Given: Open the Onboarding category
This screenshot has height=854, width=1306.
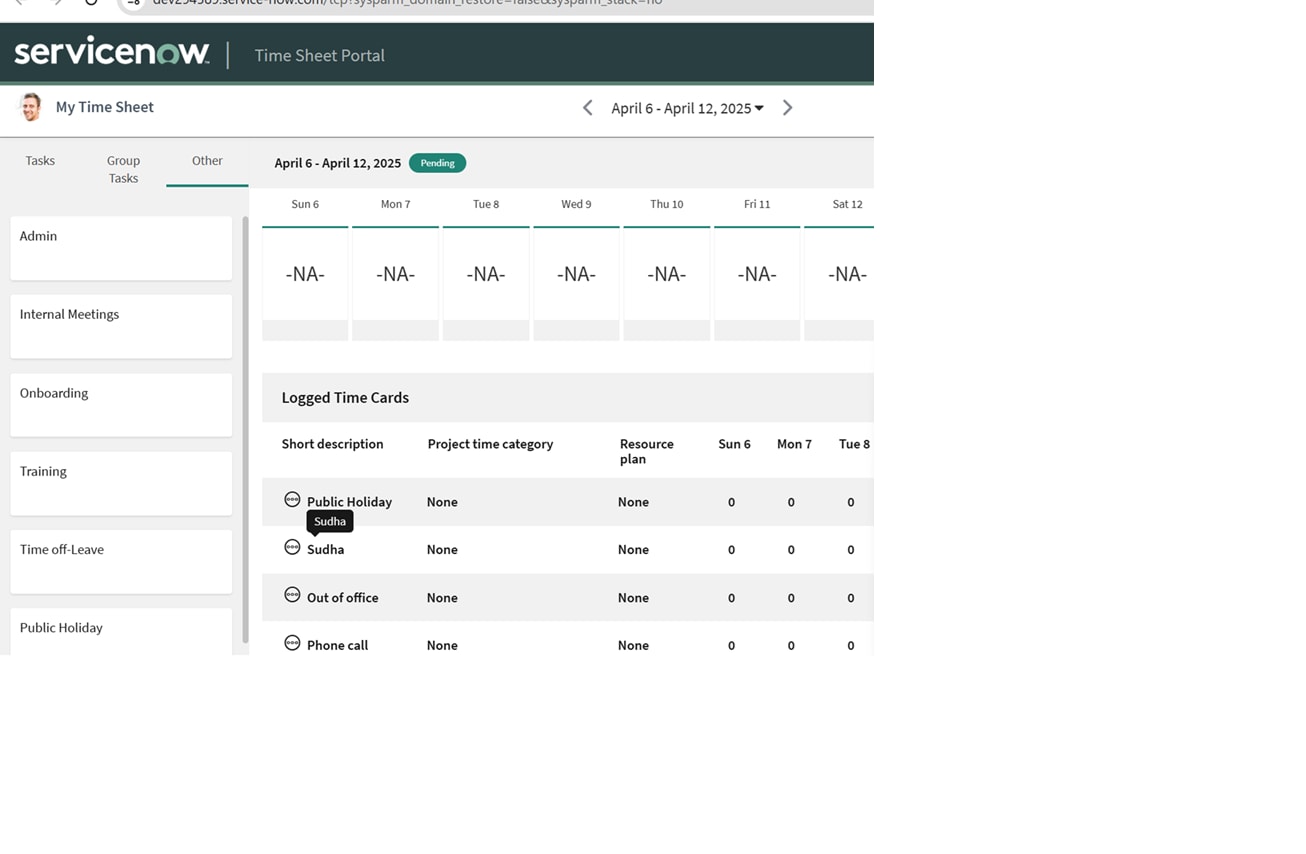Looking at the screenshot, I should [x=120, y=404].
